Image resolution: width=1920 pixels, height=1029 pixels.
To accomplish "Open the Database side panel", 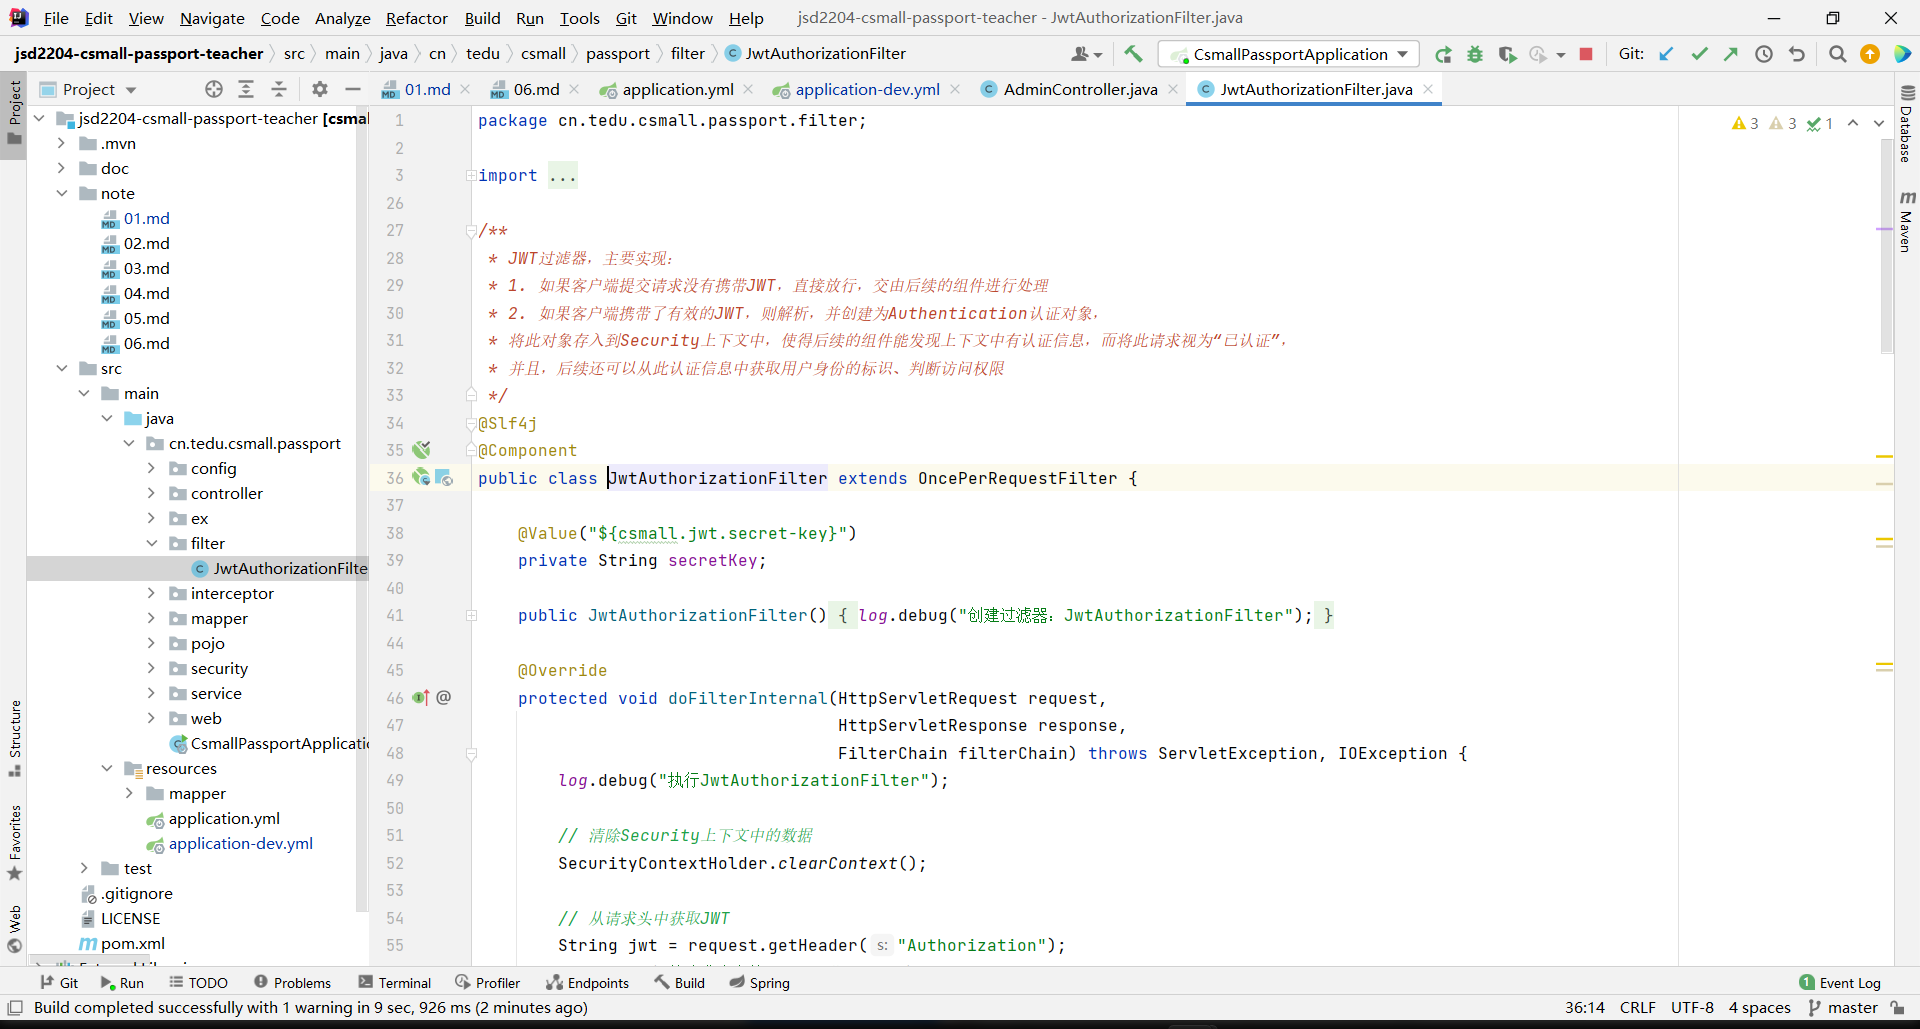I will click(x=1906, y=125).
